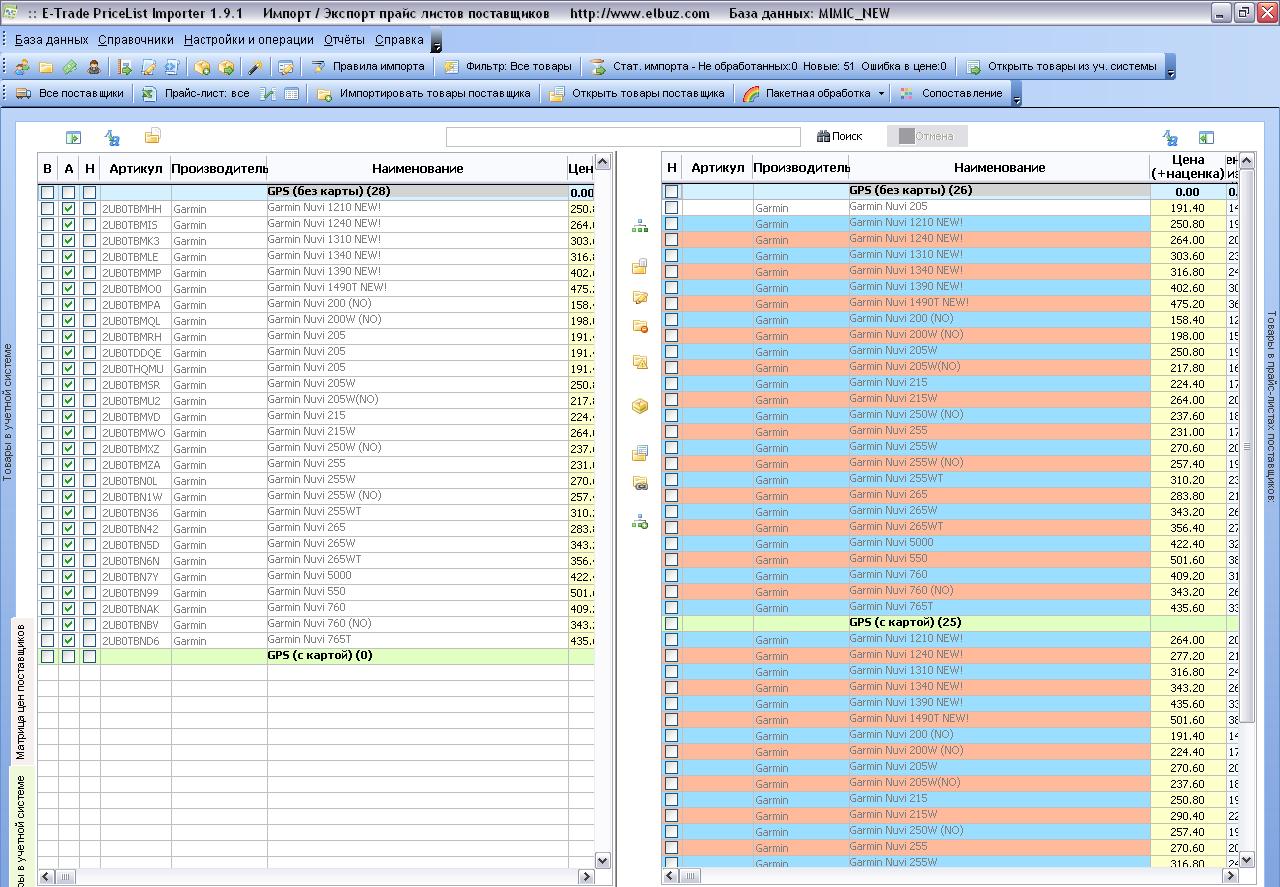
Task: Open the Отчёты menu
Action: (345, 40)
